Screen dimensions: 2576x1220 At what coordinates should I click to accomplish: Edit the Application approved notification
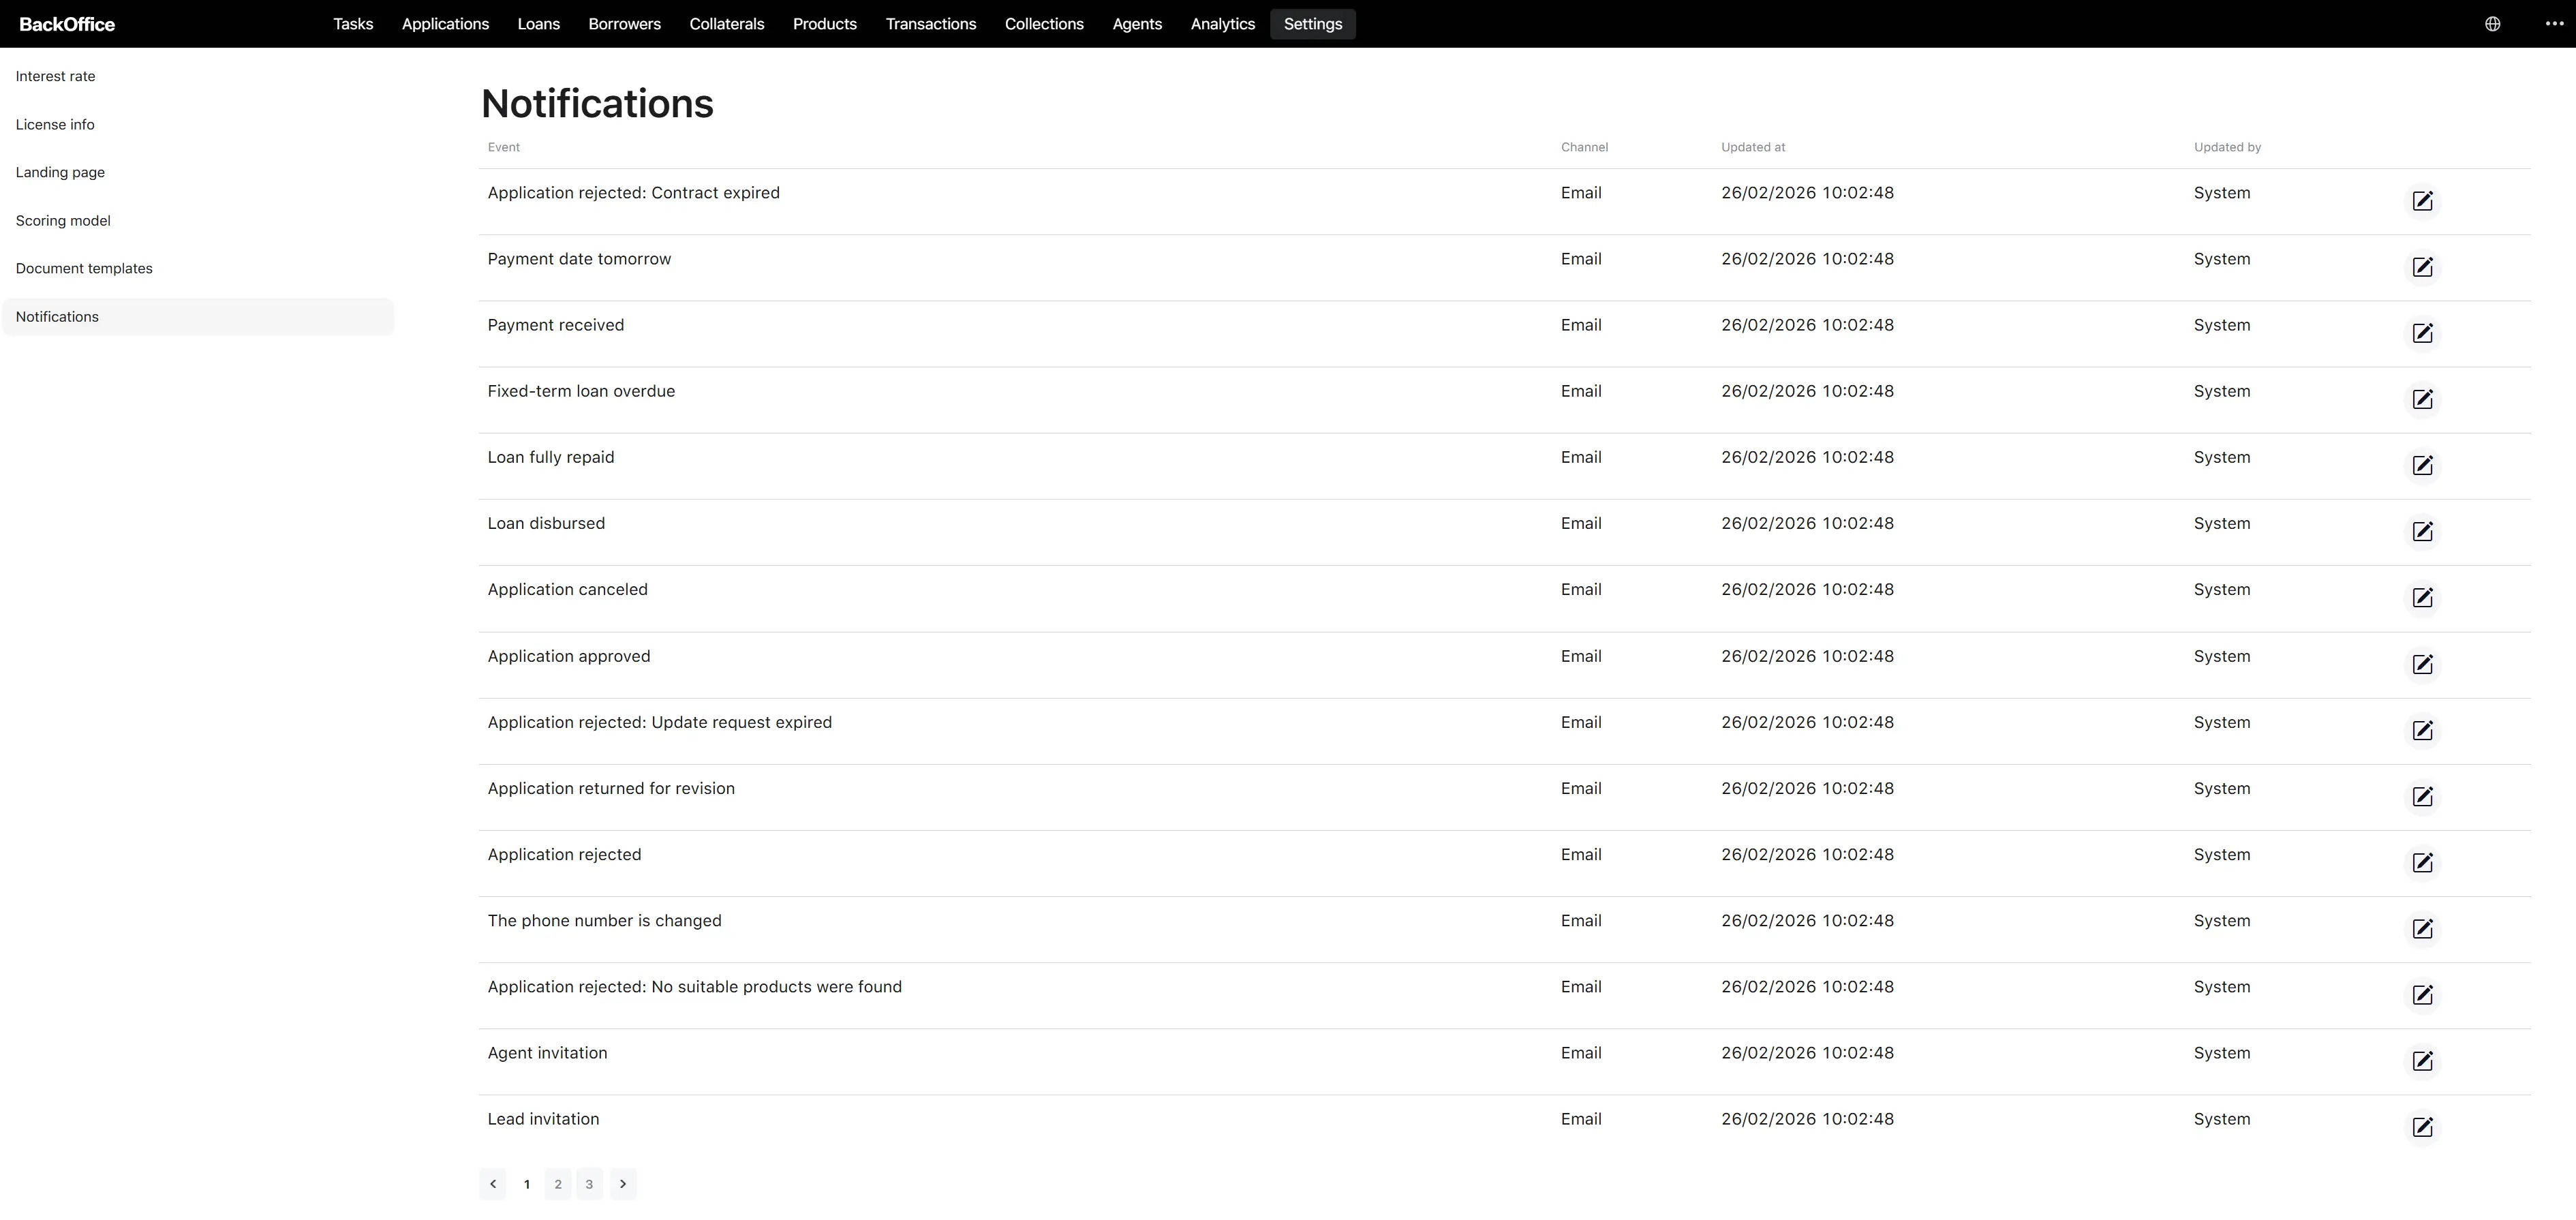(2422, 664)
